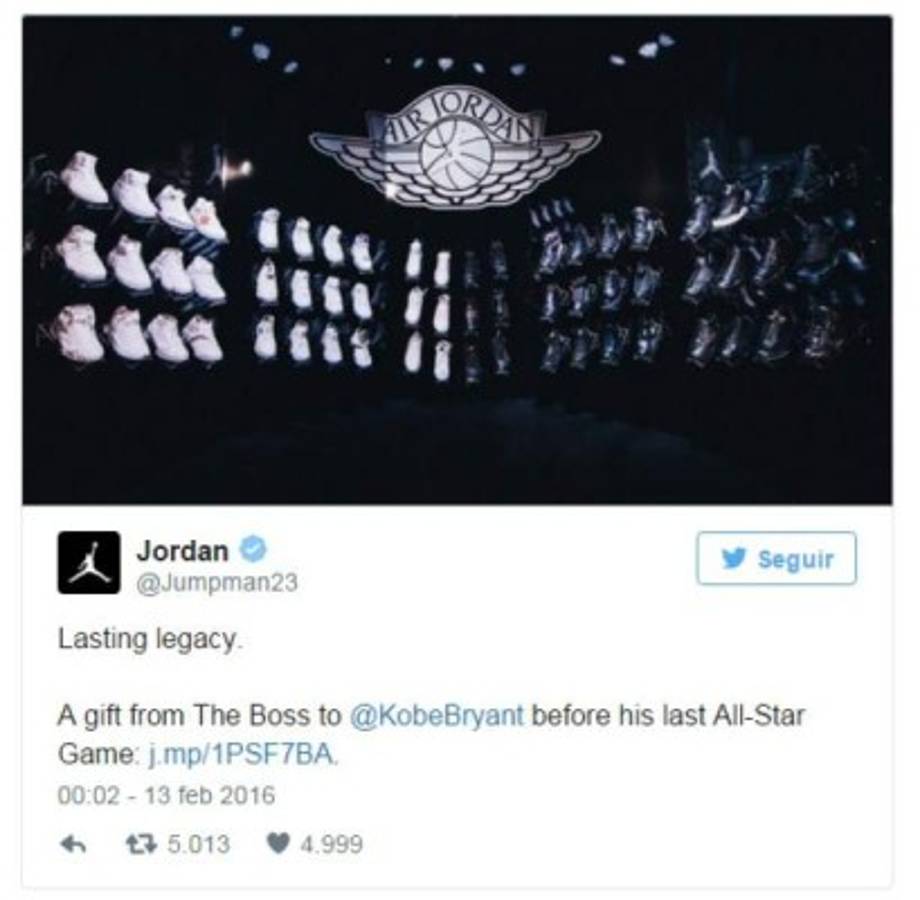Screen dimensions: 920x900
Task: Click the reply arrow icon
Action: (x=73, y=844)
